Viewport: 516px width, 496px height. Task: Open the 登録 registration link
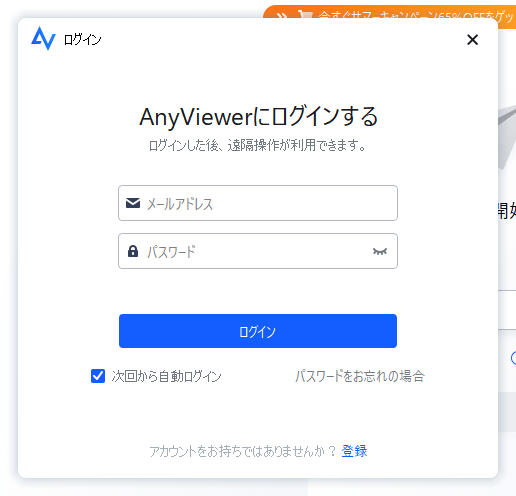[354, 451]
